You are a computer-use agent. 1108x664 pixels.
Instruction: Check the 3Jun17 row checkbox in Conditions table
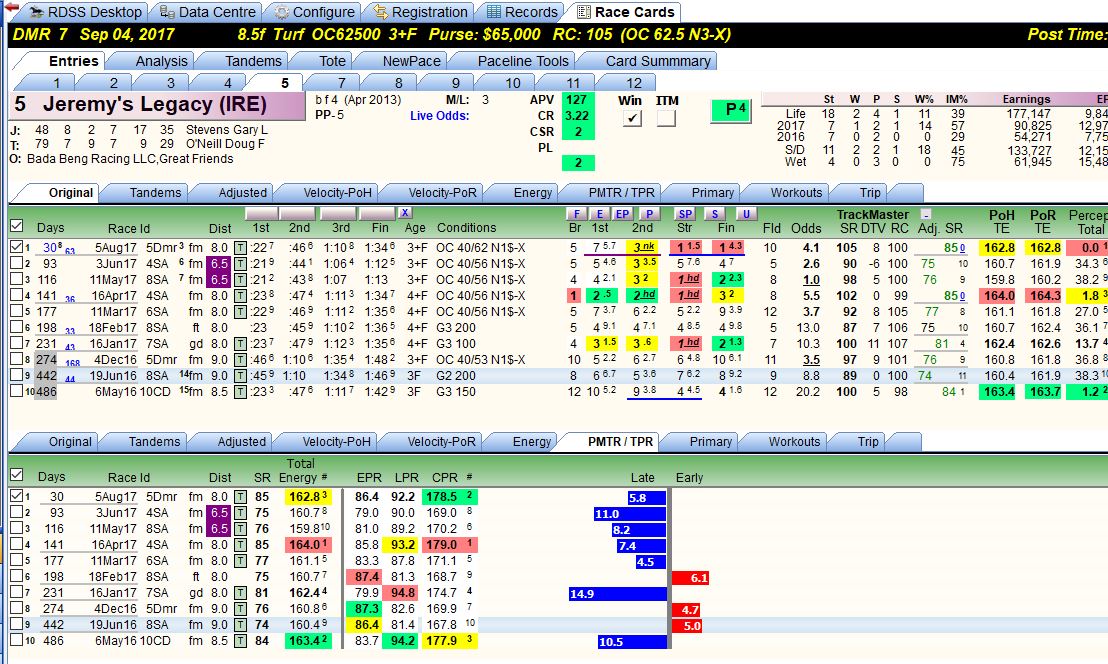pyautogui.click(x=16, y=263)
